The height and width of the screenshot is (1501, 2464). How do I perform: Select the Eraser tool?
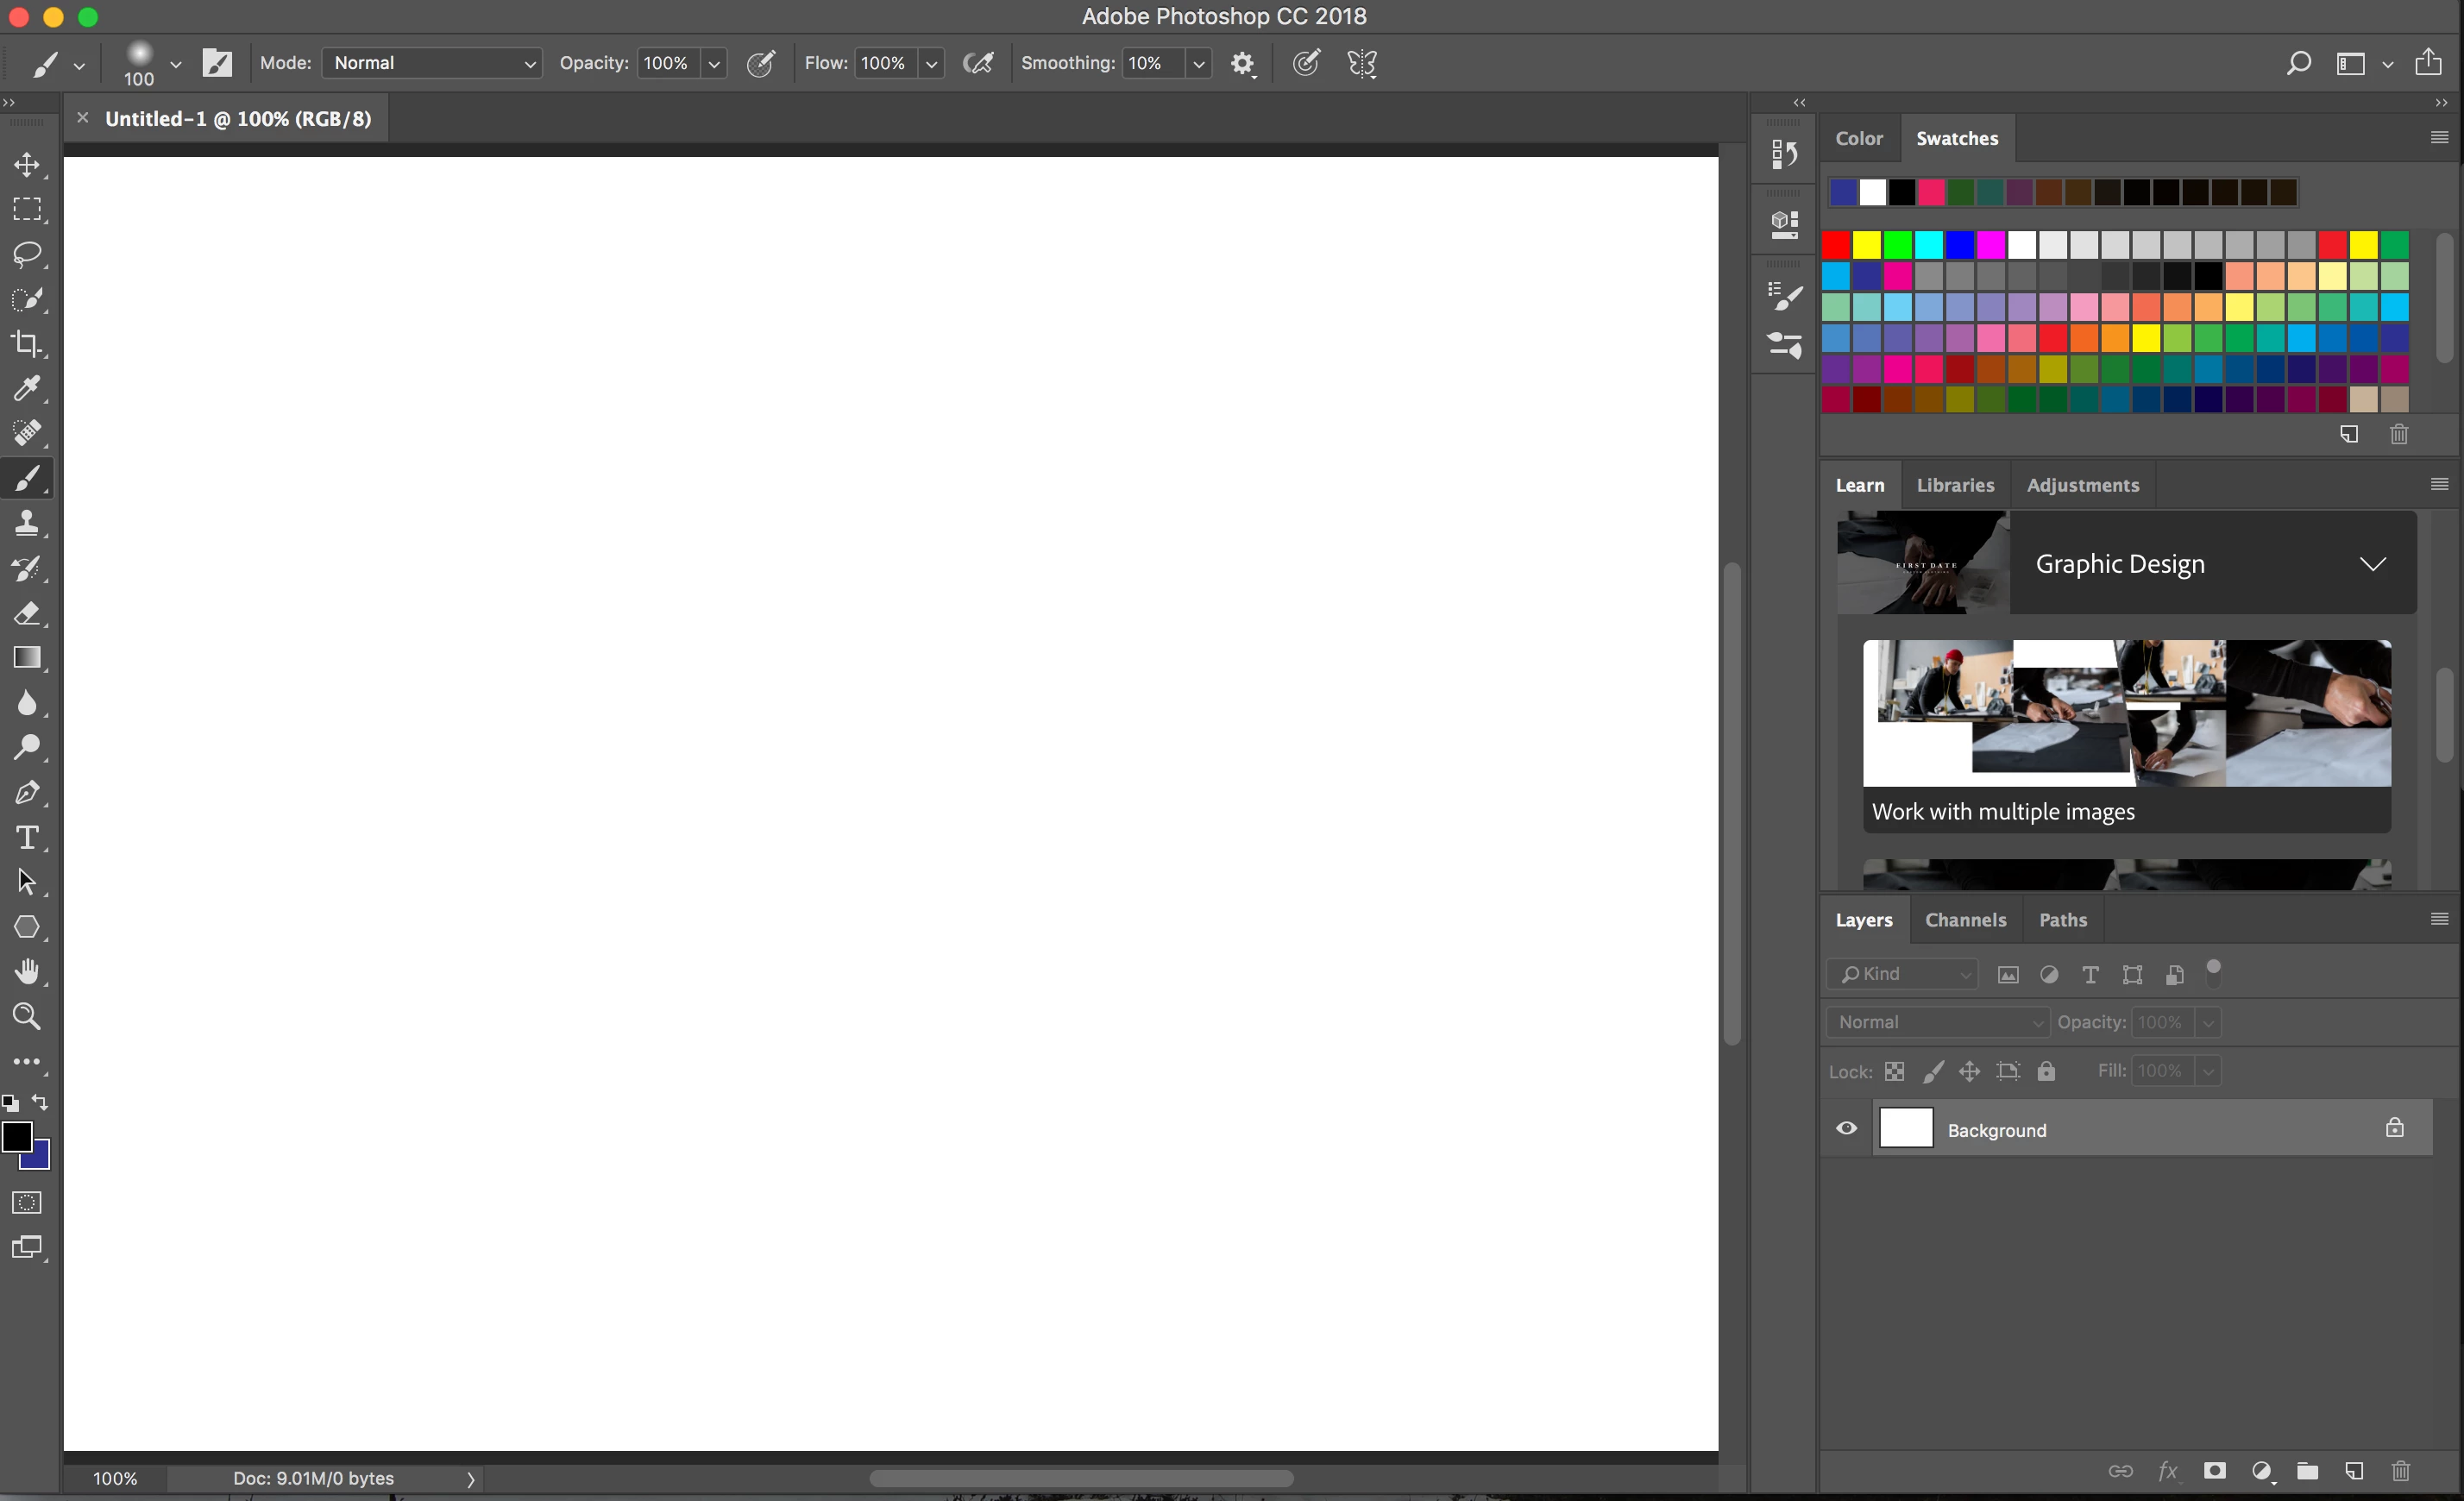point(27,613)
